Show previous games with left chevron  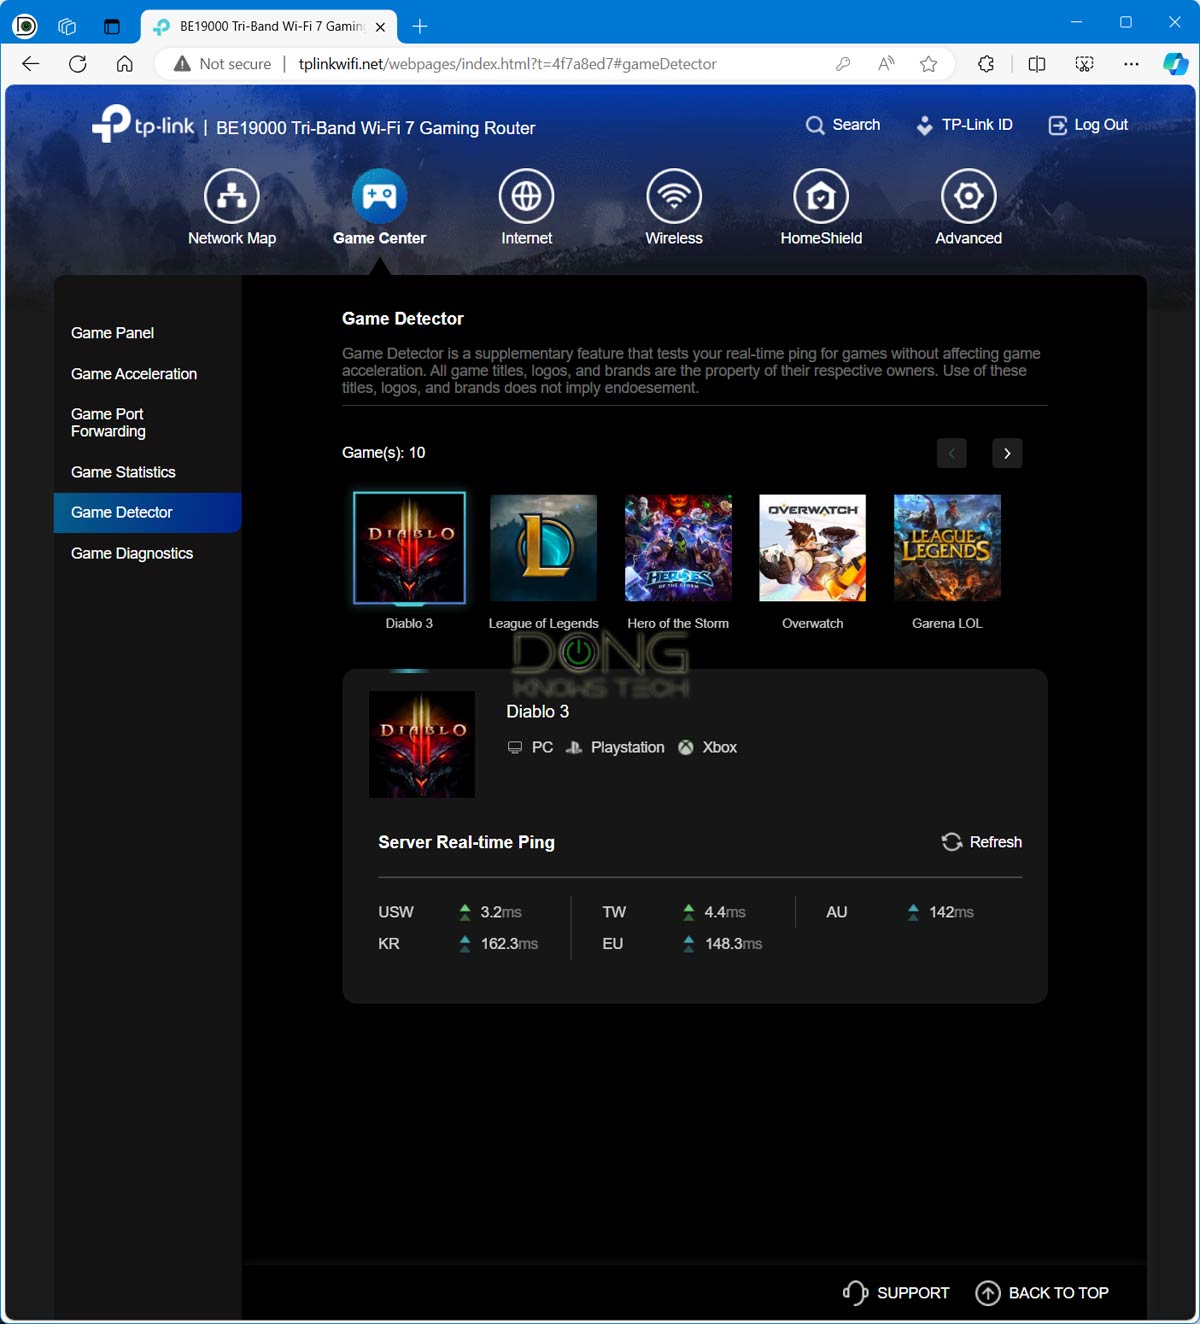click(x=952, y=453)
